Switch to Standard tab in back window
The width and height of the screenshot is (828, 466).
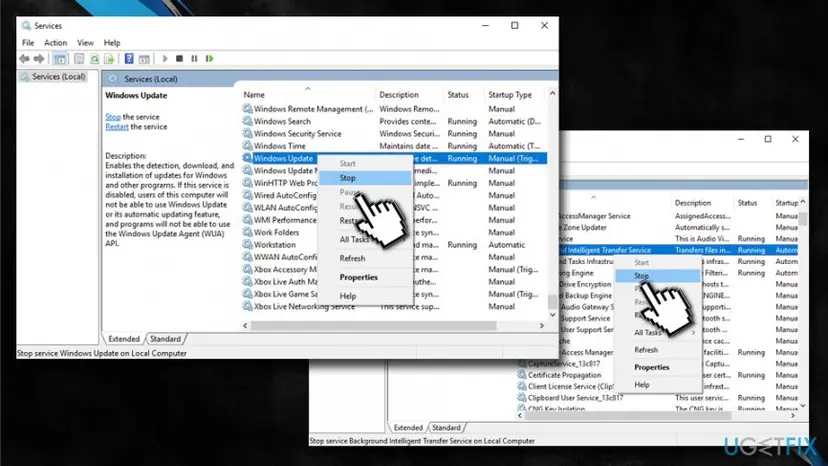pyautogui.click(x=446, y=427)
